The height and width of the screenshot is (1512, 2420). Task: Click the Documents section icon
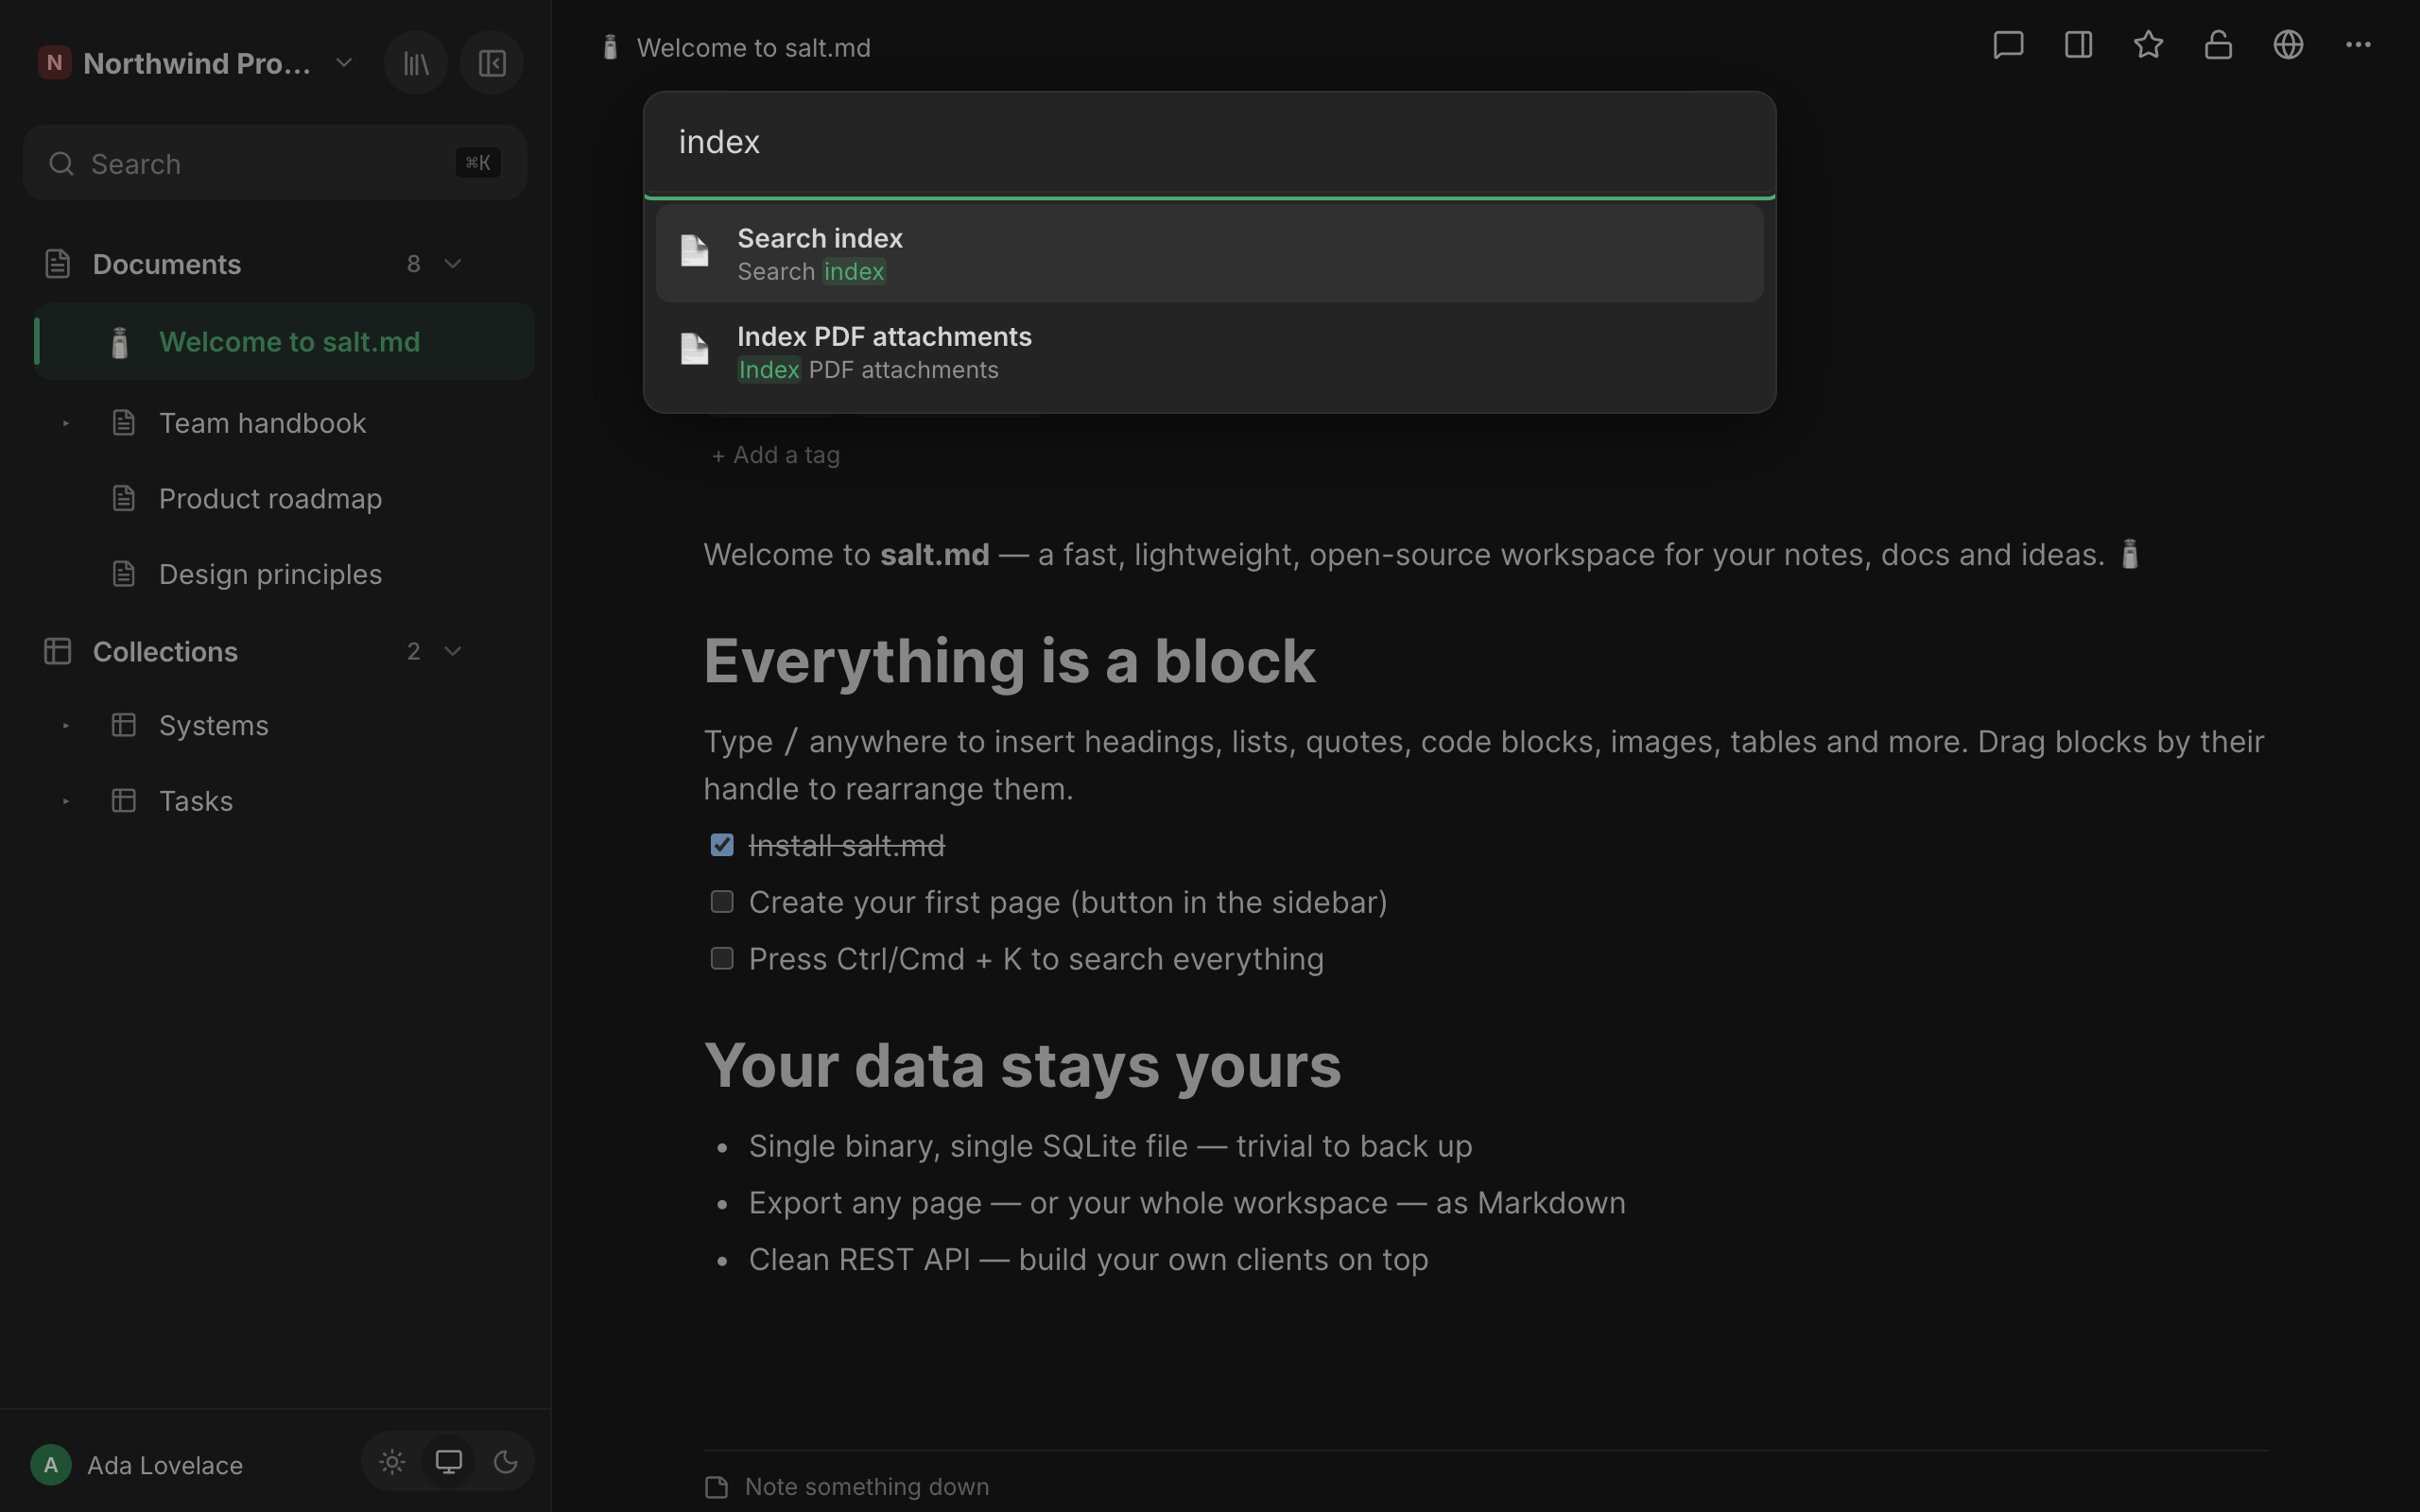58,264
